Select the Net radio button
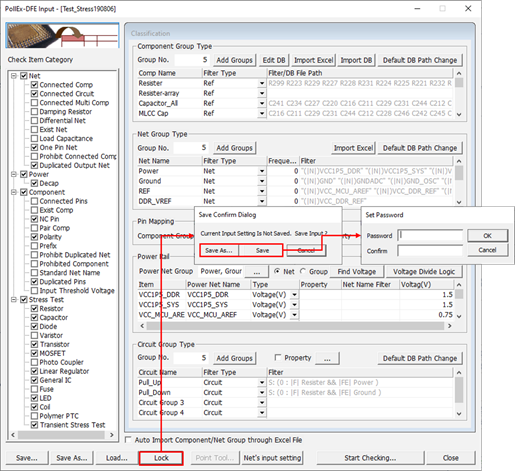515x471 pixels. coord(277,271)
